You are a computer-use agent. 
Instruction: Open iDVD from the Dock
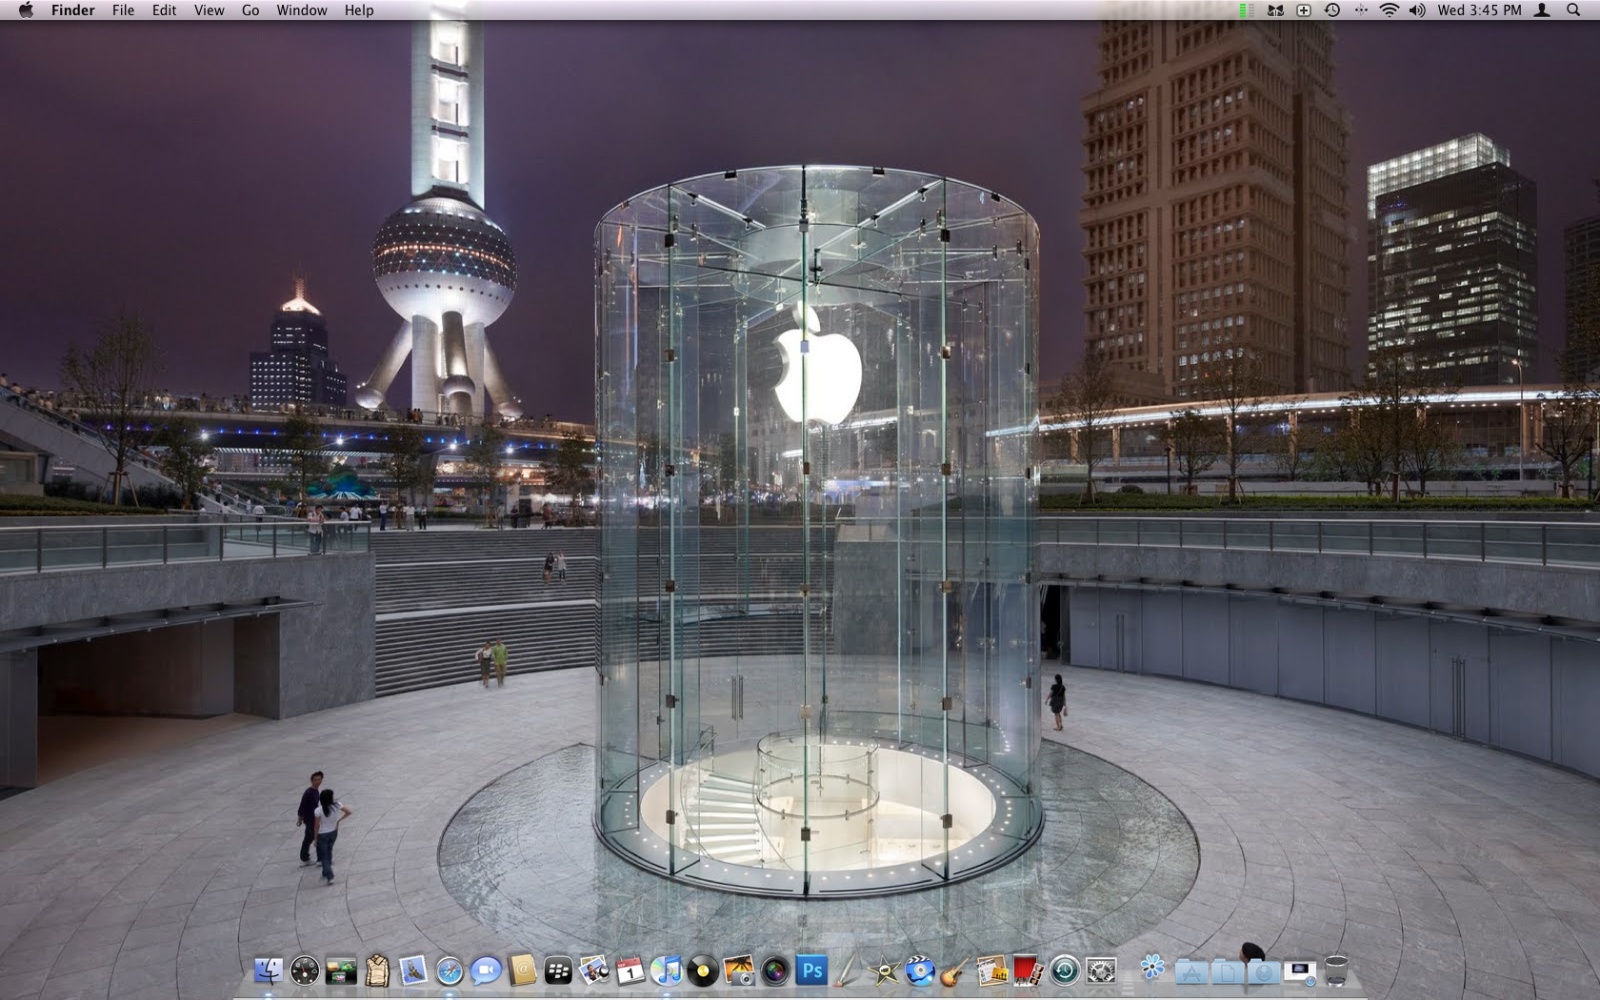point(920,970)
